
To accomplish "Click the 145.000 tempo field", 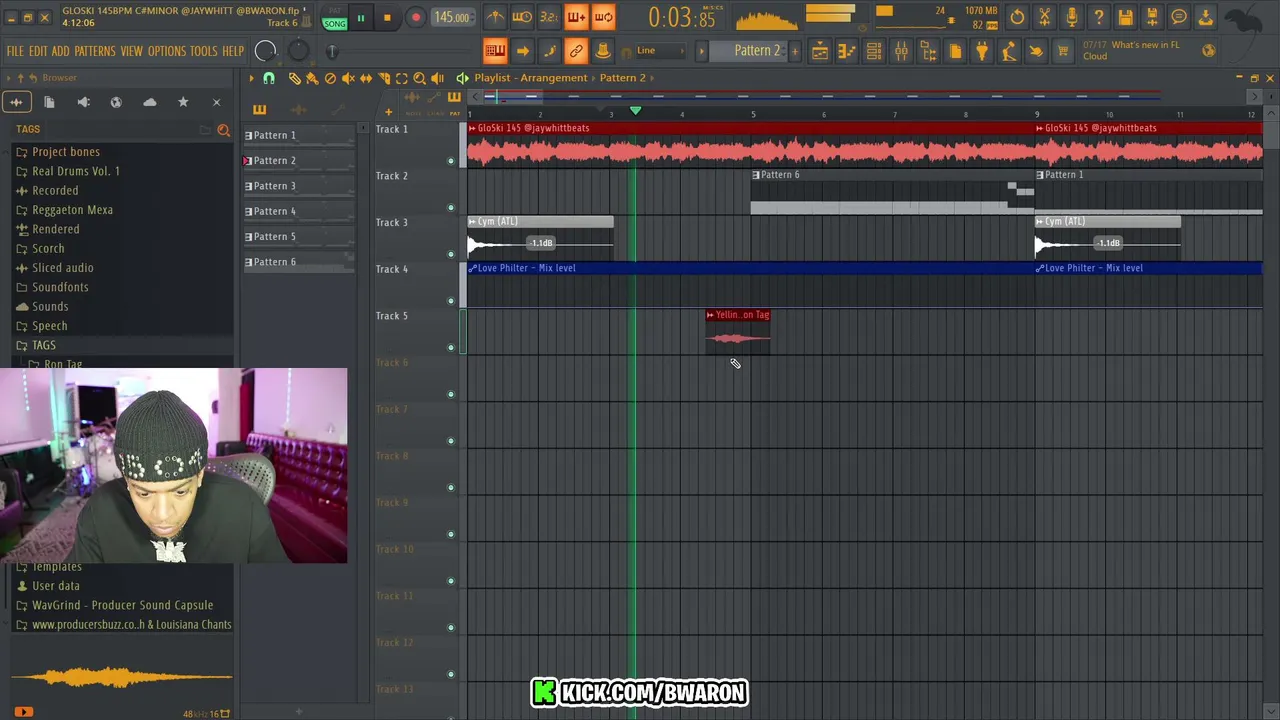I will pyautogui.click(x=452, y=18).
